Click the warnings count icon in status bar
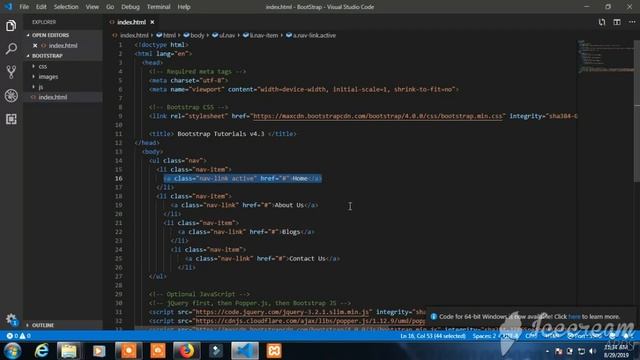The image size is (640, 360). point(22,336)
